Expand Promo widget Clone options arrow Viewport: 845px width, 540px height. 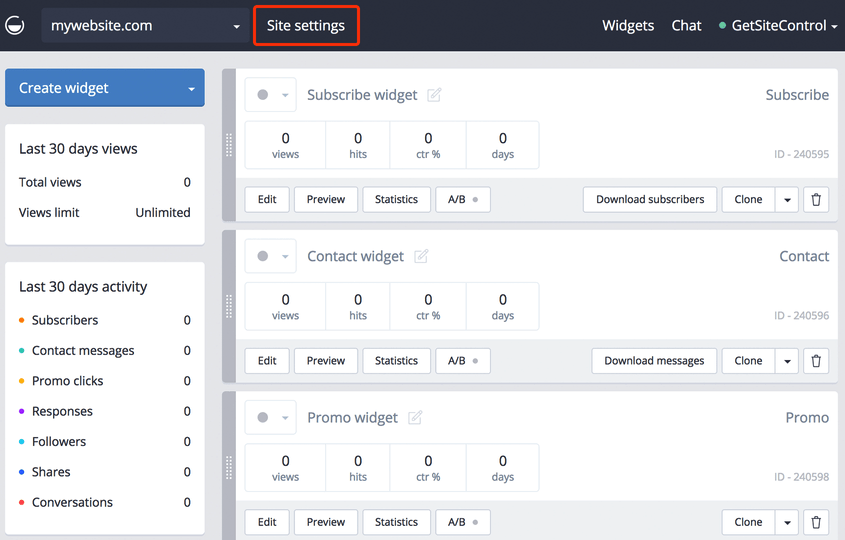[x=787, y=522]
